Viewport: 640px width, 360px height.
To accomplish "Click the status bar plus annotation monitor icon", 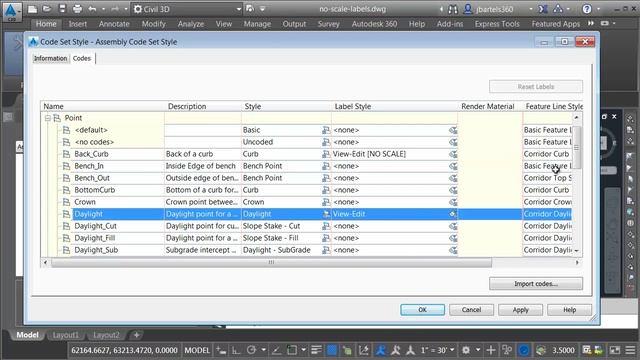I will coord(491,350).
